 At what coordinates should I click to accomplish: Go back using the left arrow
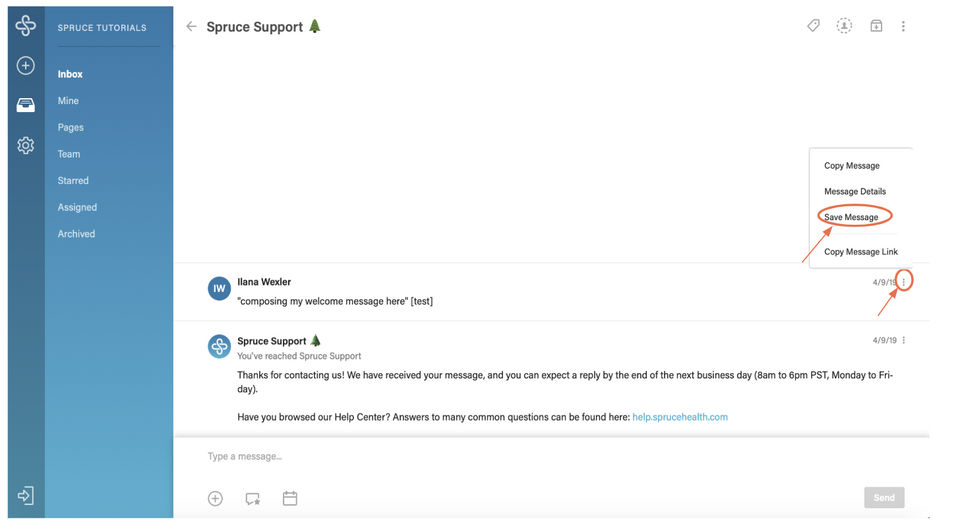[x=191, y=27]
